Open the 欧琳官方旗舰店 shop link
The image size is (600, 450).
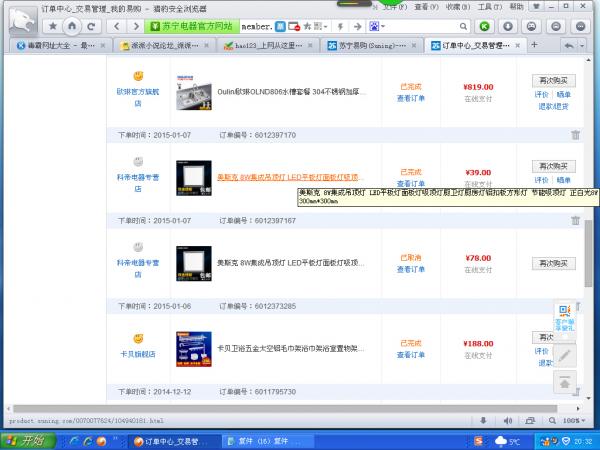click(x=138, y=97)
